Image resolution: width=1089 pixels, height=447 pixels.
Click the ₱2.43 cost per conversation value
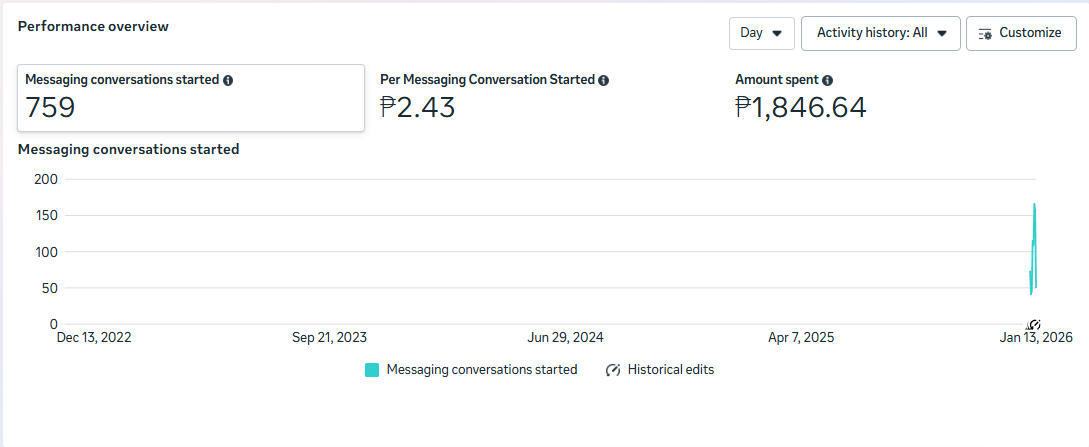coord(417,107)
